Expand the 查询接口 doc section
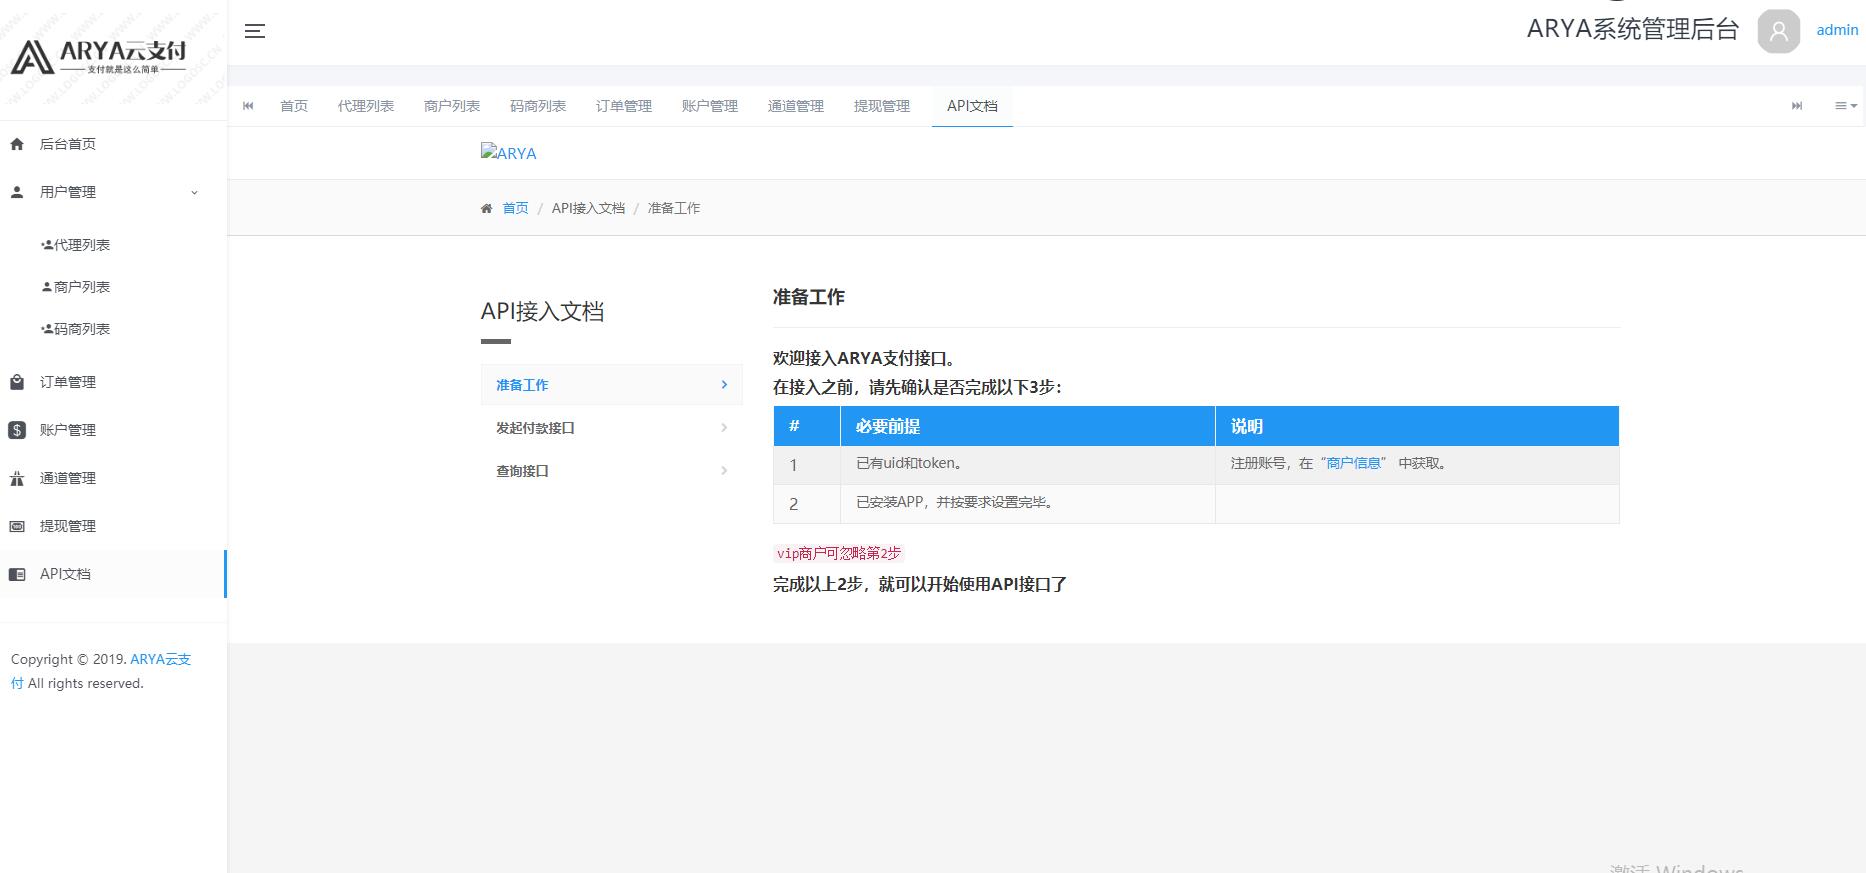The image size is (1866, 873). click(x=611, y=471)
